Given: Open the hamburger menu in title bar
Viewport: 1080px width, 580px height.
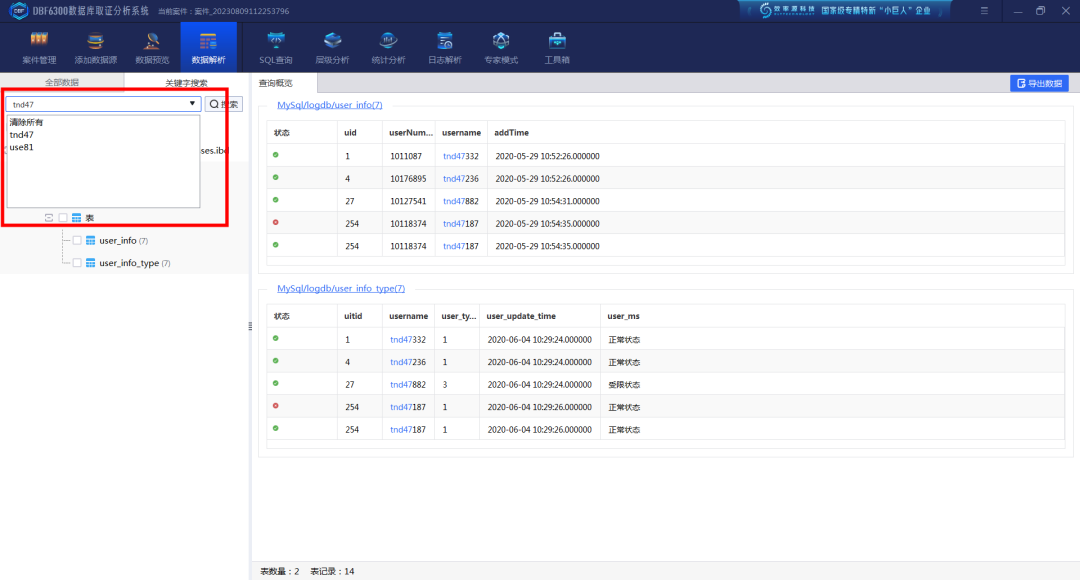Looking at the screenshot, I should (x=984, y=11).
